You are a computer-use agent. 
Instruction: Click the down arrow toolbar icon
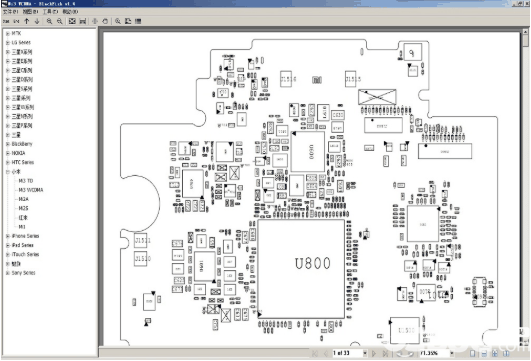click(37, 21)
